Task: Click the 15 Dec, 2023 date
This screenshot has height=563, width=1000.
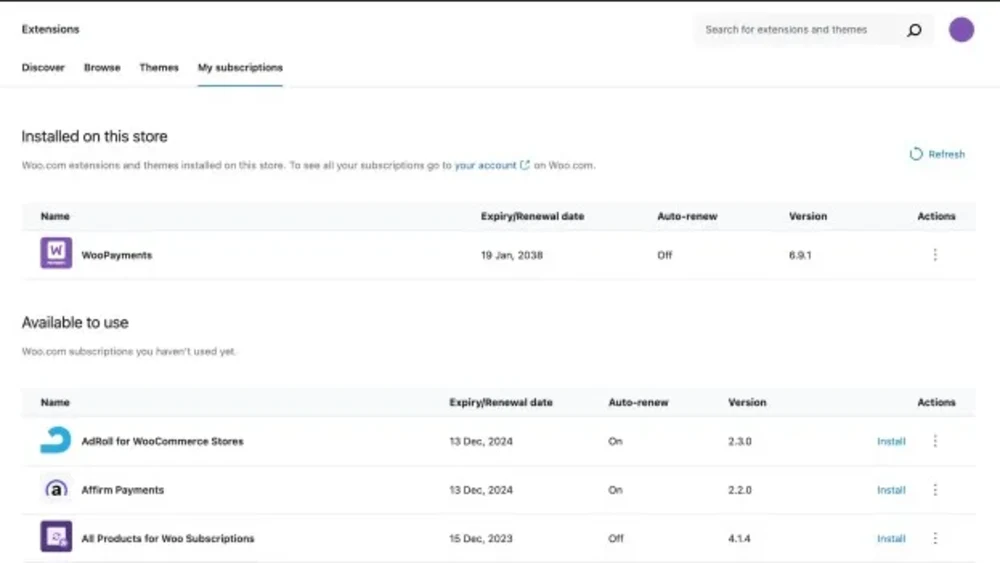Action: [480, 538]
